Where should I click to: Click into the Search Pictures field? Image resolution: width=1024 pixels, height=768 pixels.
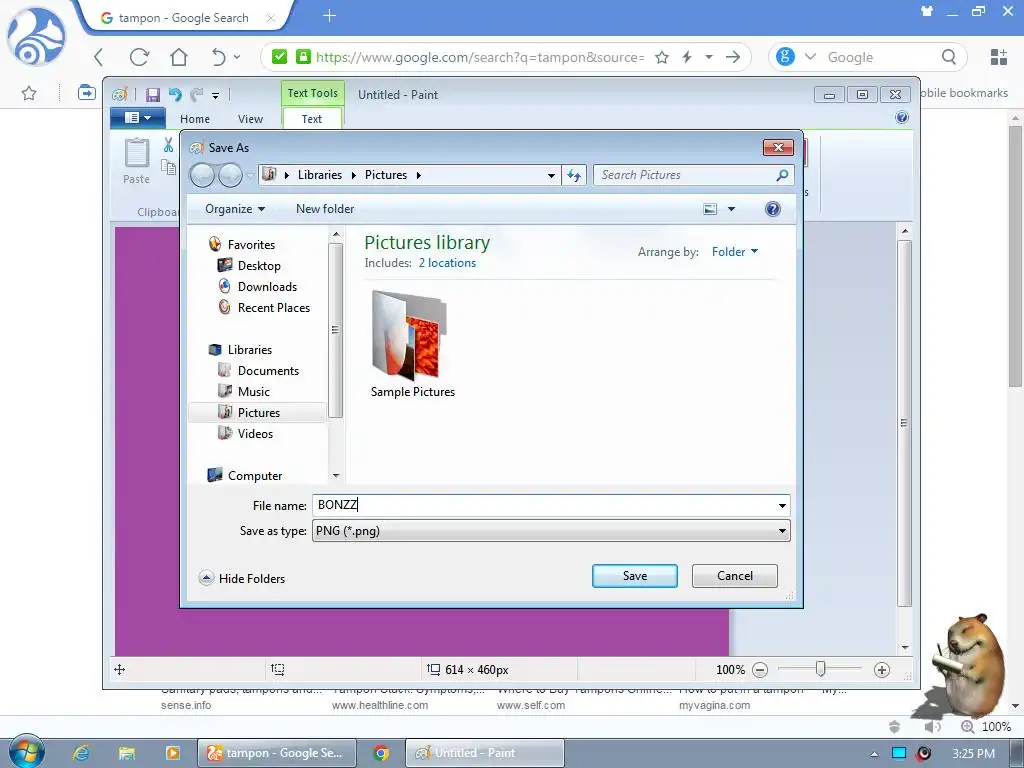click(686, 175)
